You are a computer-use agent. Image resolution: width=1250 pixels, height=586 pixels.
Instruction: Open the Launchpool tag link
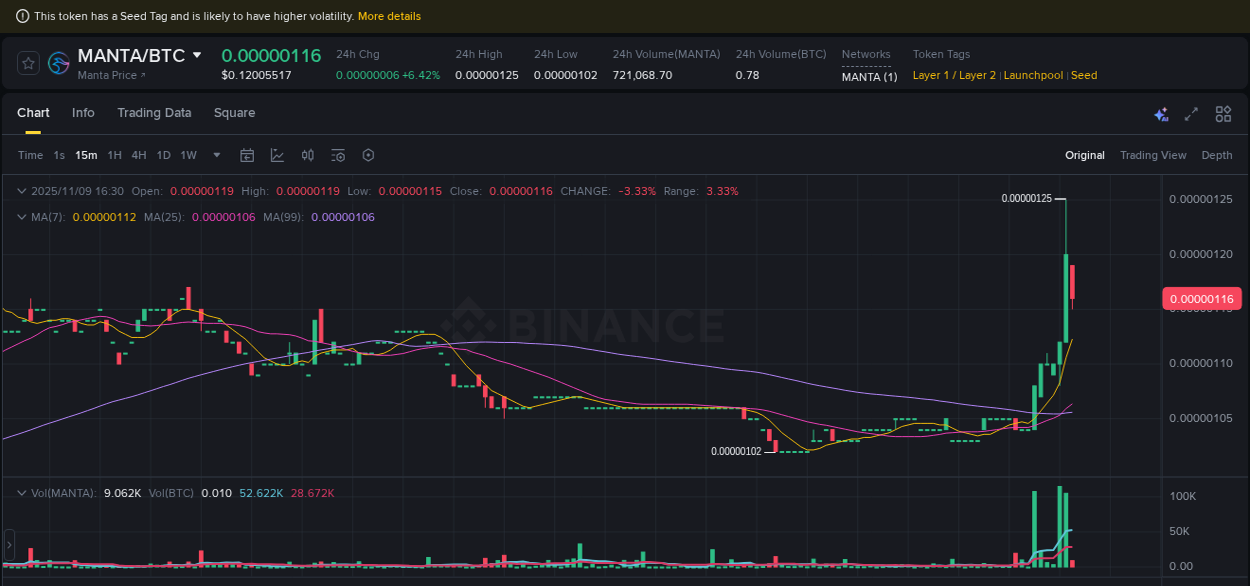click(1033, 75)
